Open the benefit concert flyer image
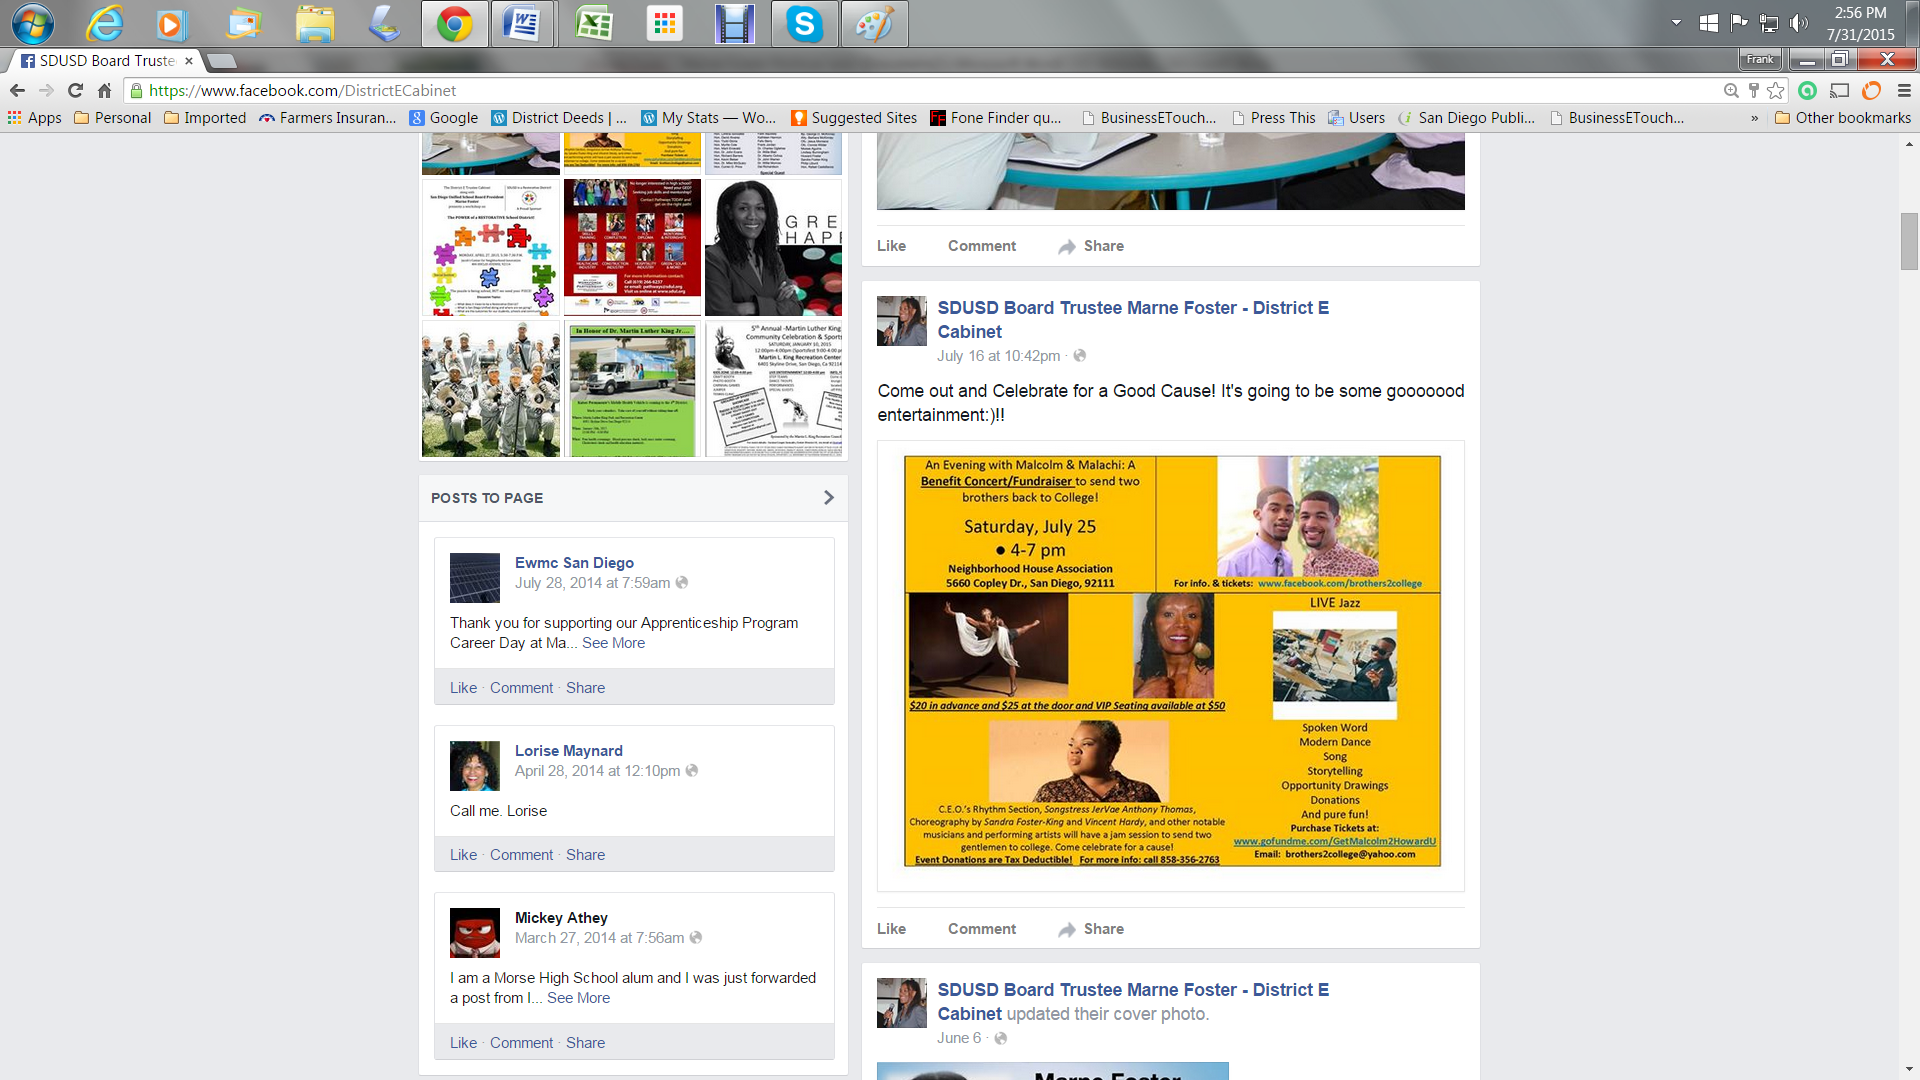Viewport: 1920px width, 1080px height. coord(1171,661)
